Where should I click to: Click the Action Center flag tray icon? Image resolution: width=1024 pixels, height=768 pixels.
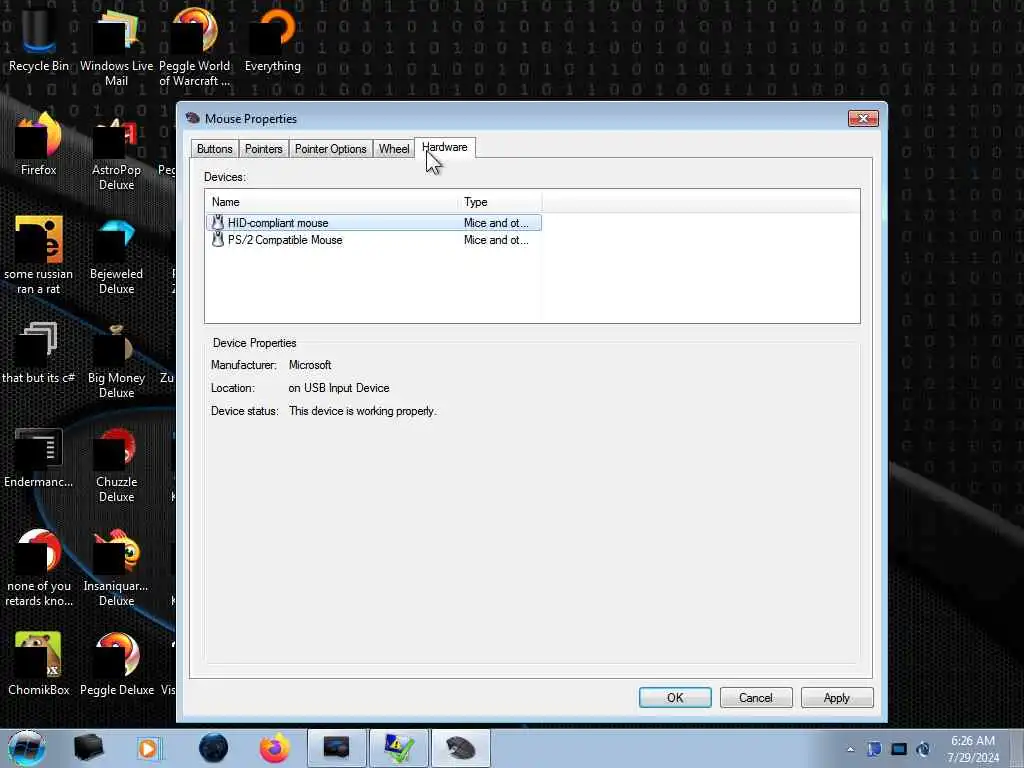[874, 749]
